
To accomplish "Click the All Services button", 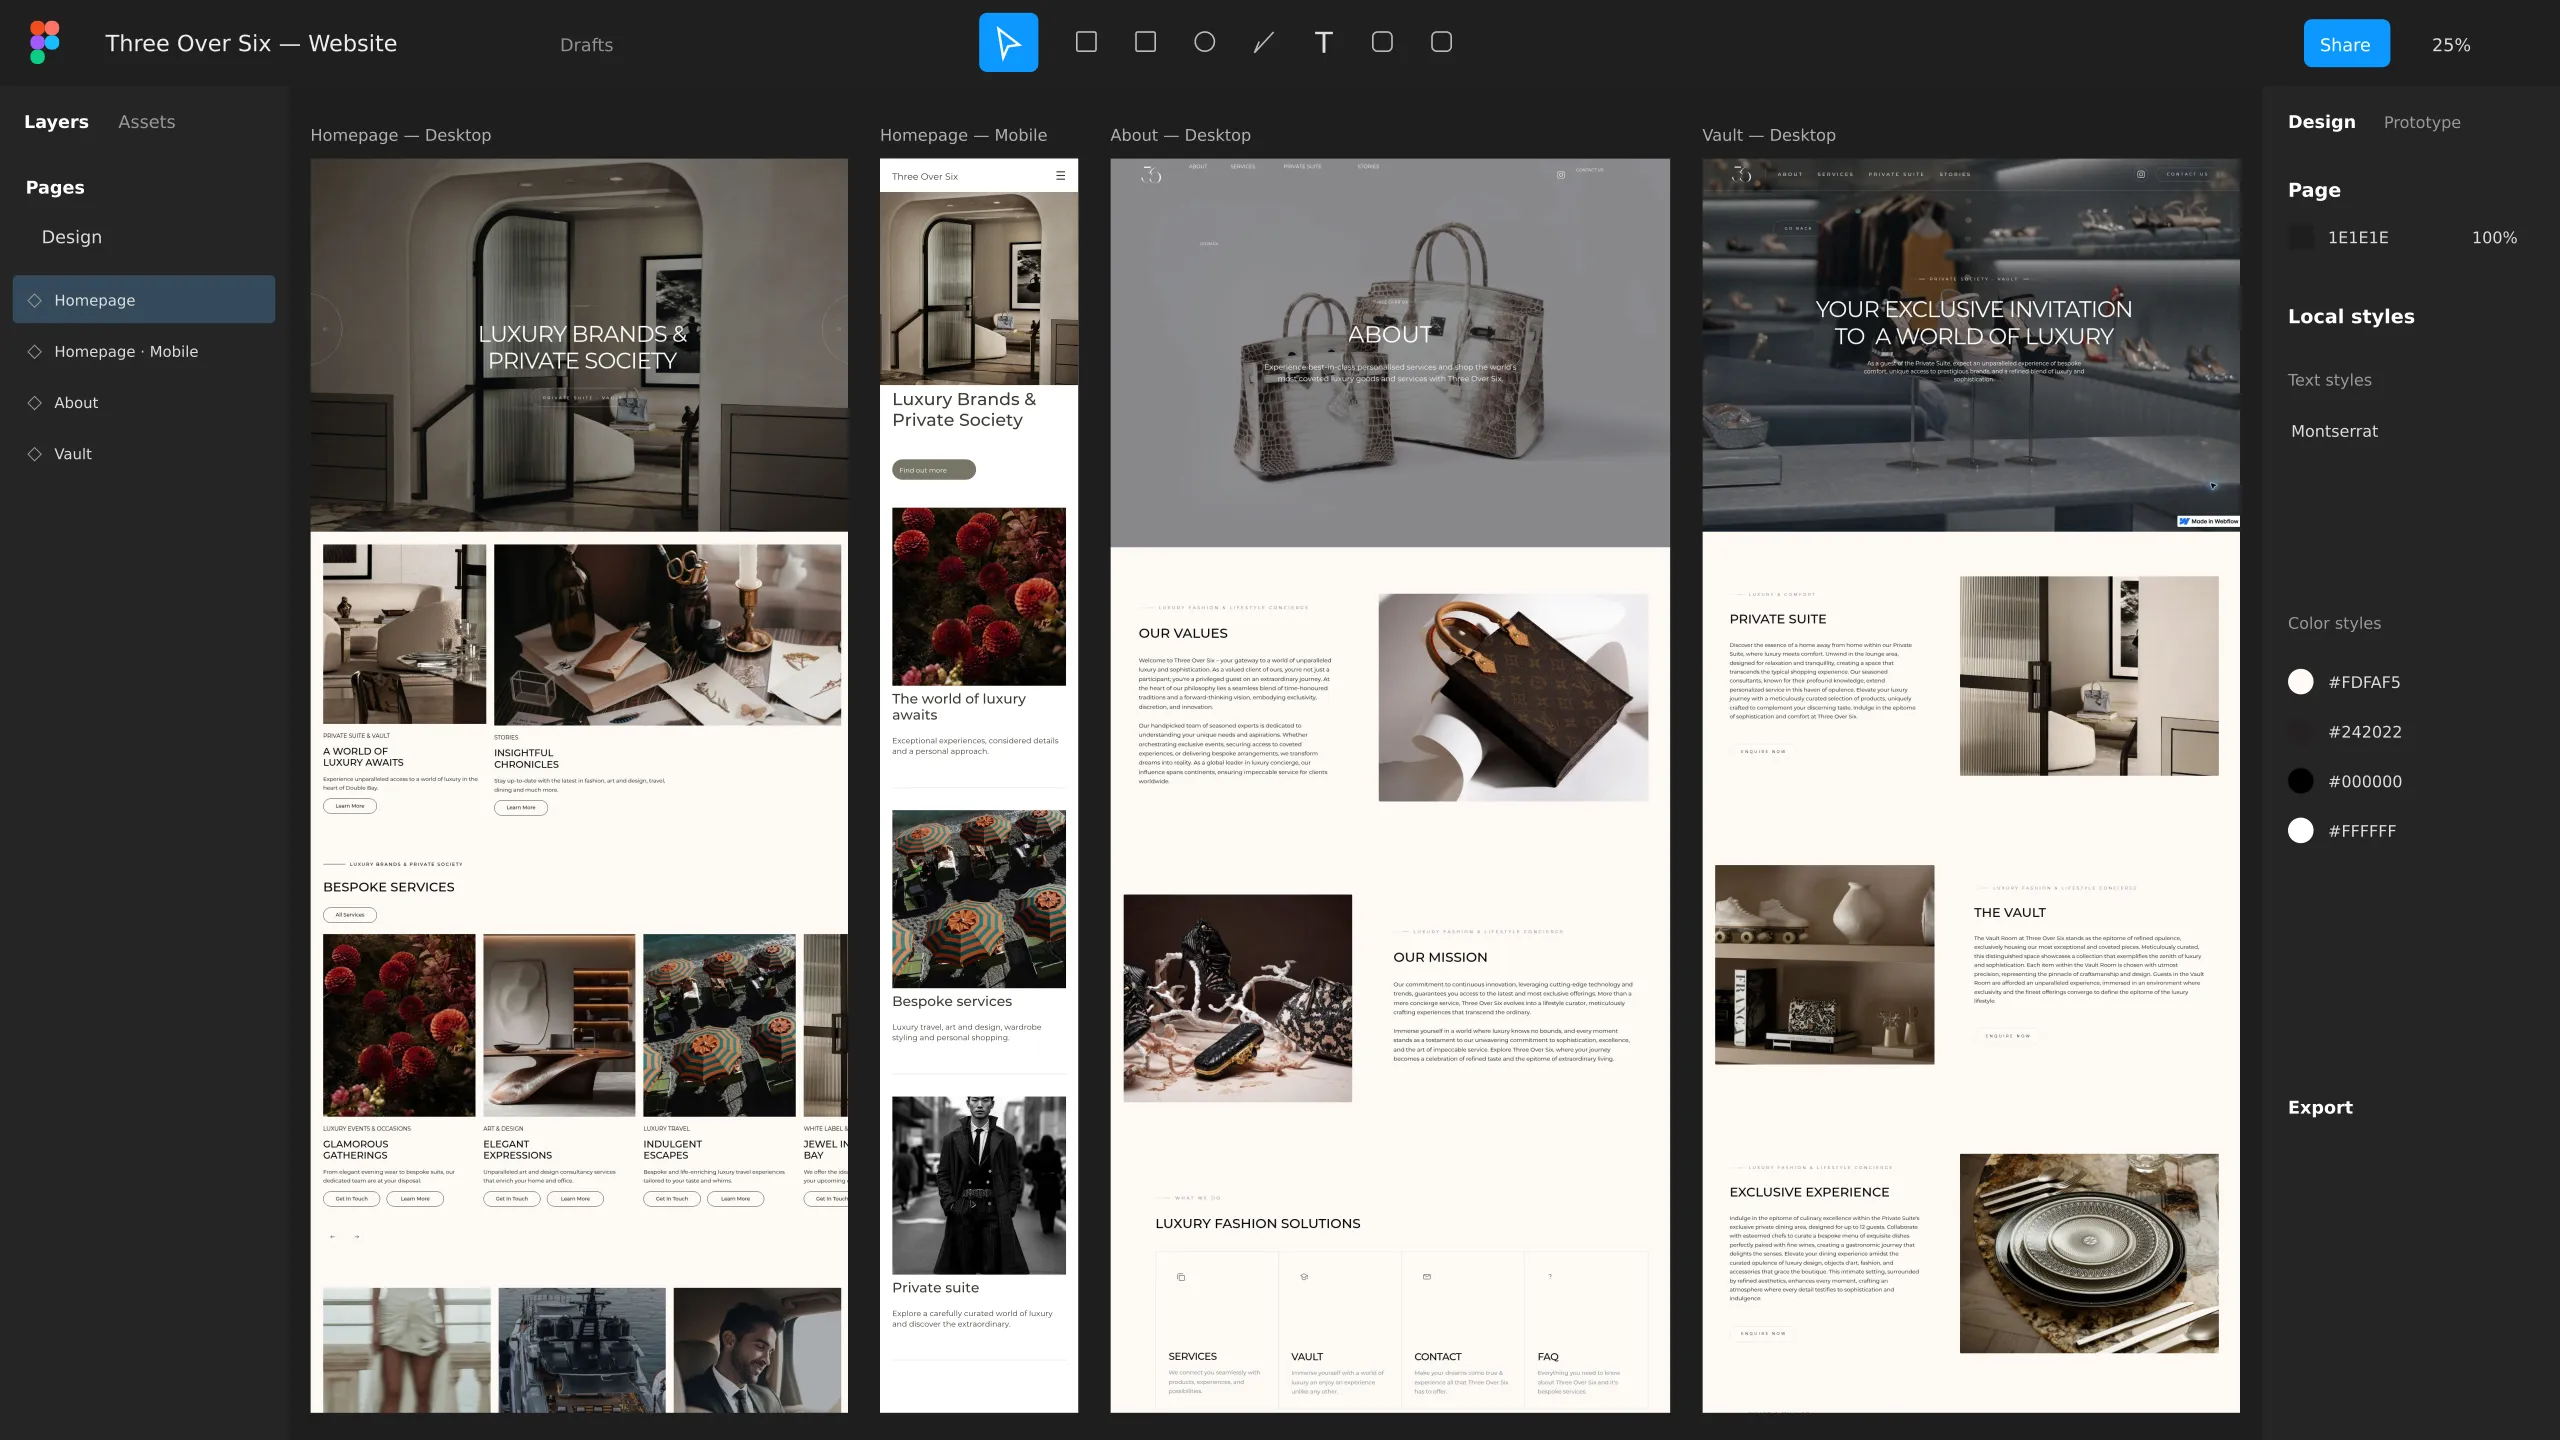I will coord(349,915).
